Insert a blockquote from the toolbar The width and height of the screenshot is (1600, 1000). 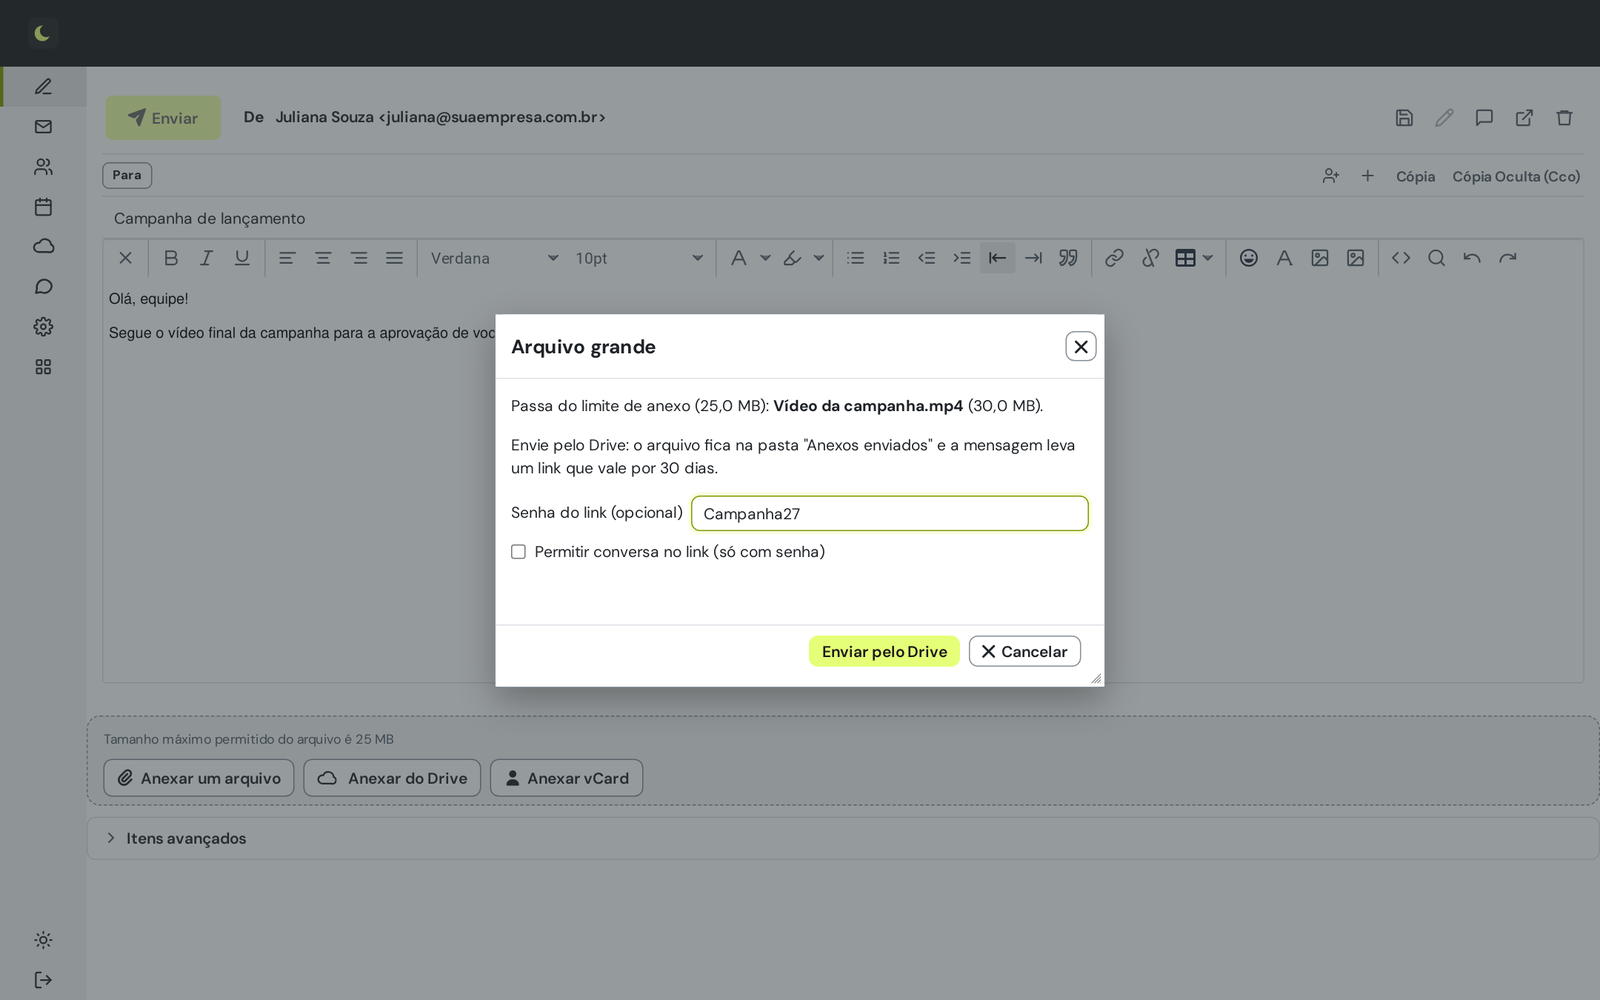click(1068, 258)
